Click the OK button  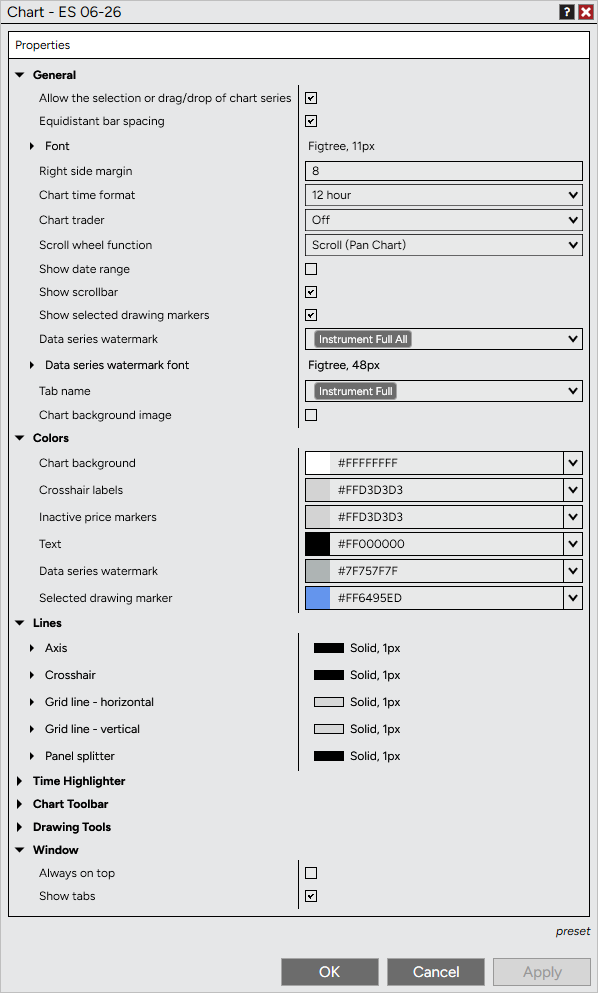tap(330, 972)
